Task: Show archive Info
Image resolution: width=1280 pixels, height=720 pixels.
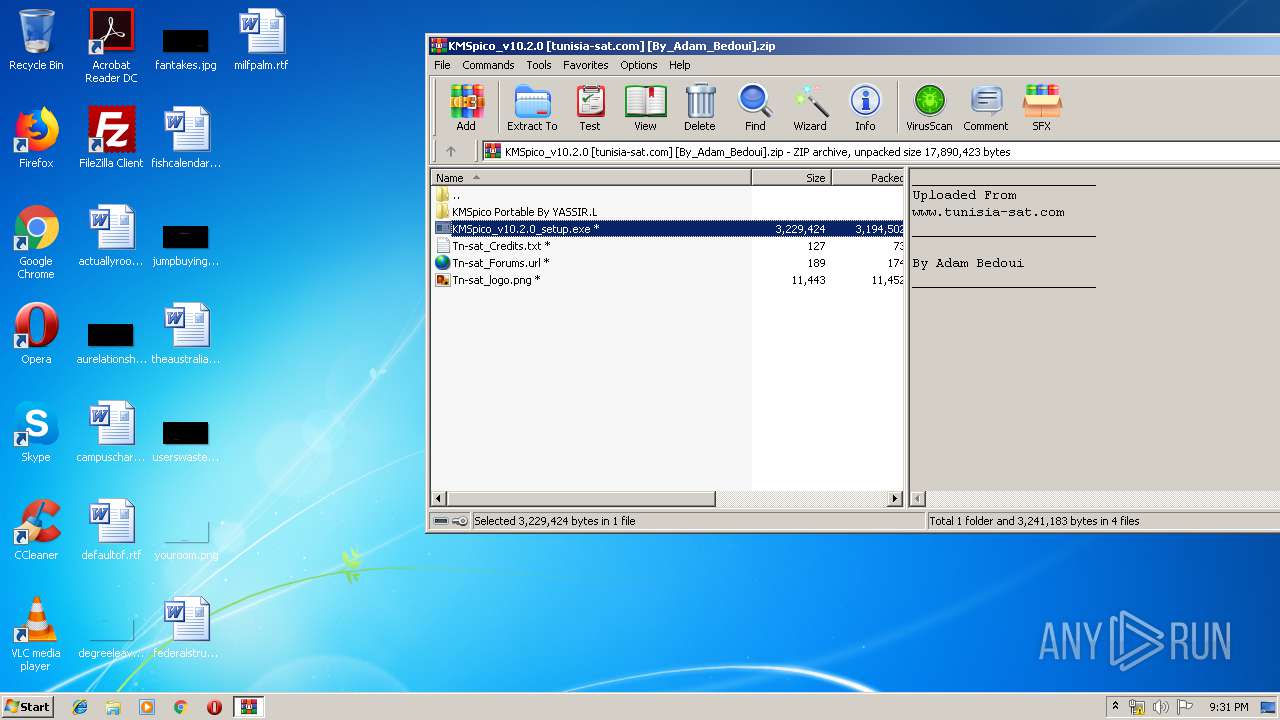Action: (865, 108)
